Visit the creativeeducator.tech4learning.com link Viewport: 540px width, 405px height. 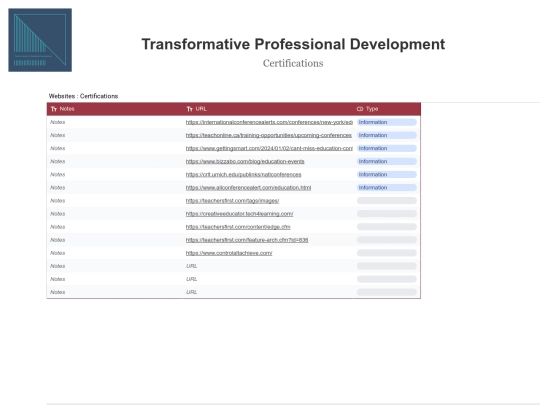[239, 214]
